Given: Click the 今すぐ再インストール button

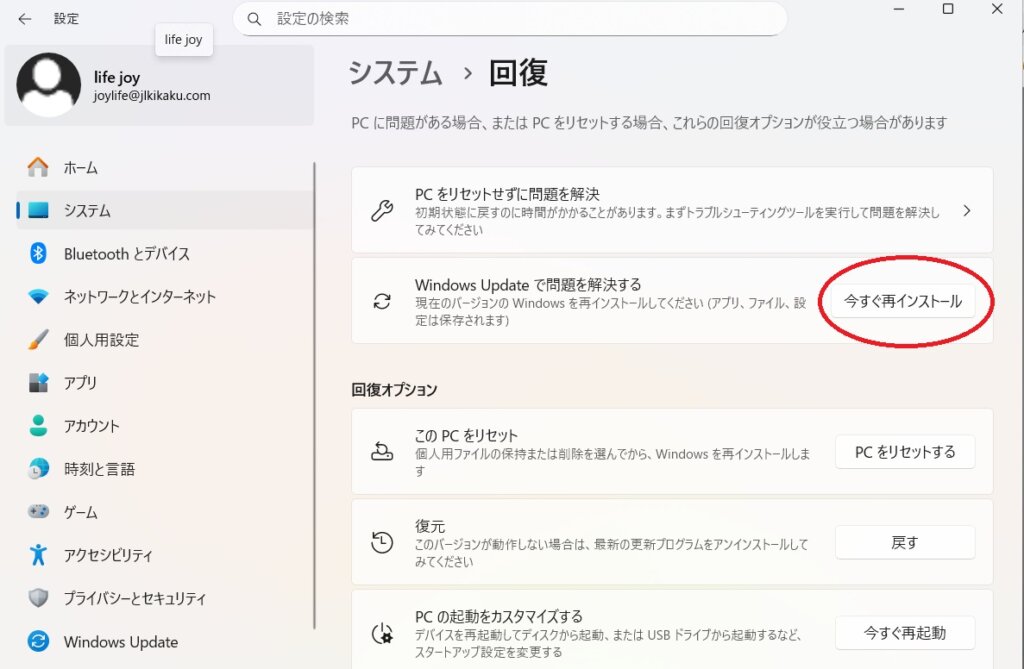Looking at the screenshot, I should 903,301.
